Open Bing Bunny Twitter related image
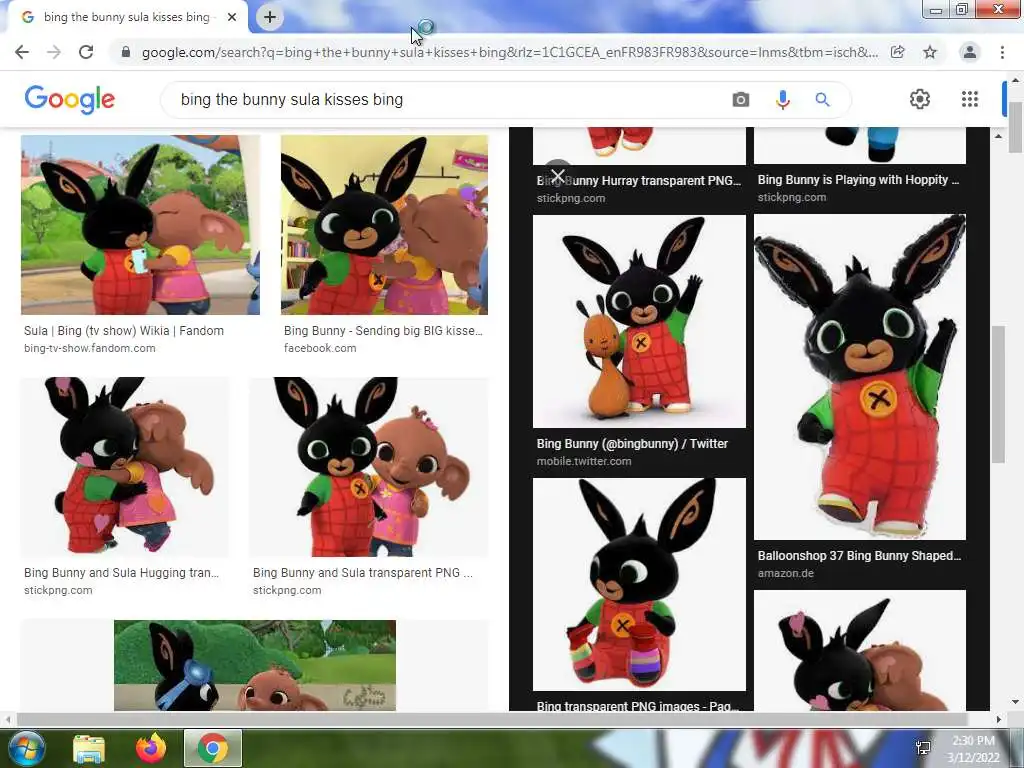 [x=639, y=321]
